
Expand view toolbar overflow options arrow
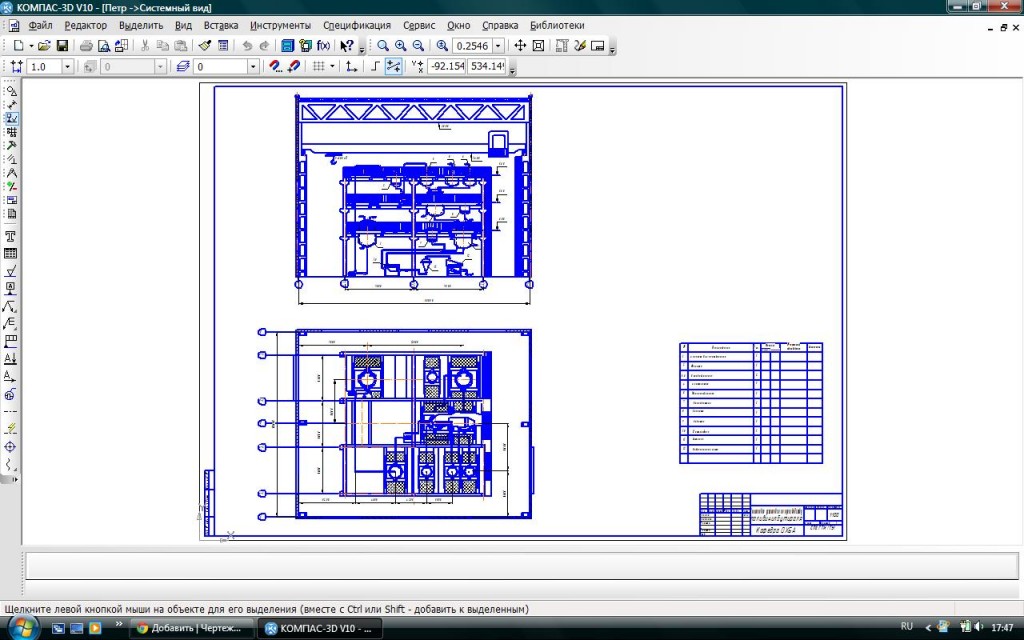click(612, 49)
